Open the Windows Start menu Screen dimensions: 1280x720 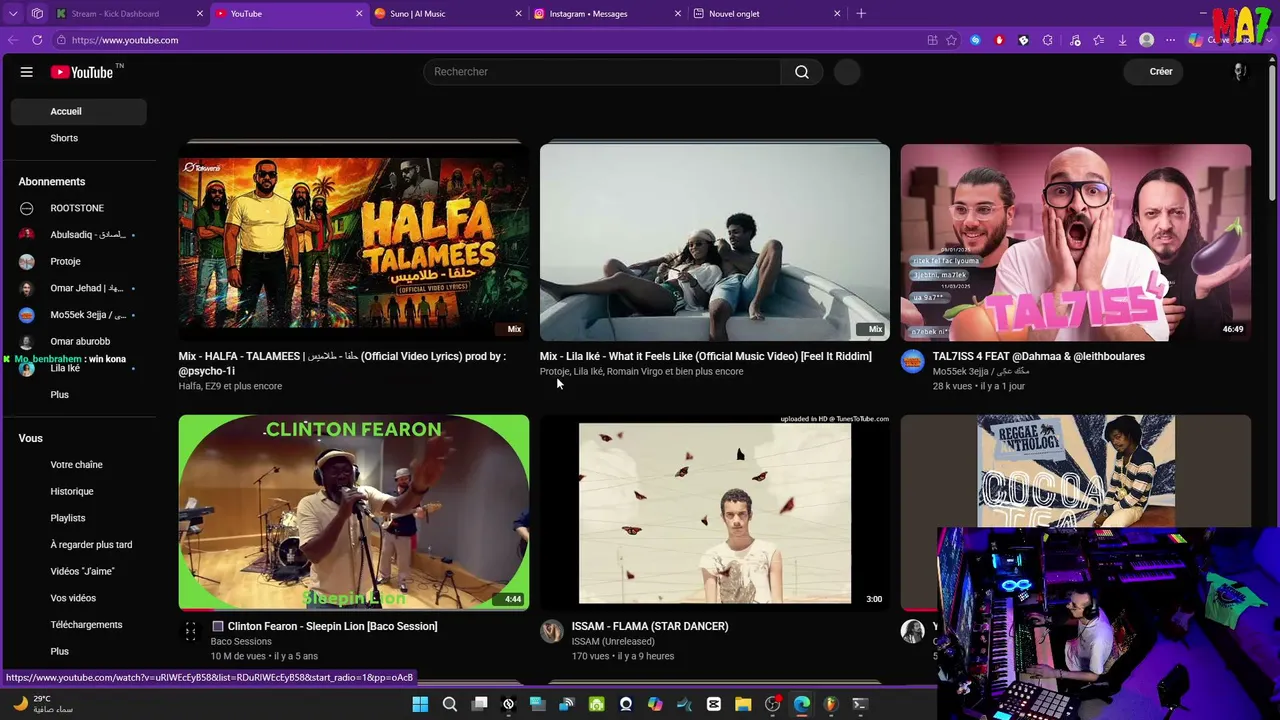click(x=420, y=704)
